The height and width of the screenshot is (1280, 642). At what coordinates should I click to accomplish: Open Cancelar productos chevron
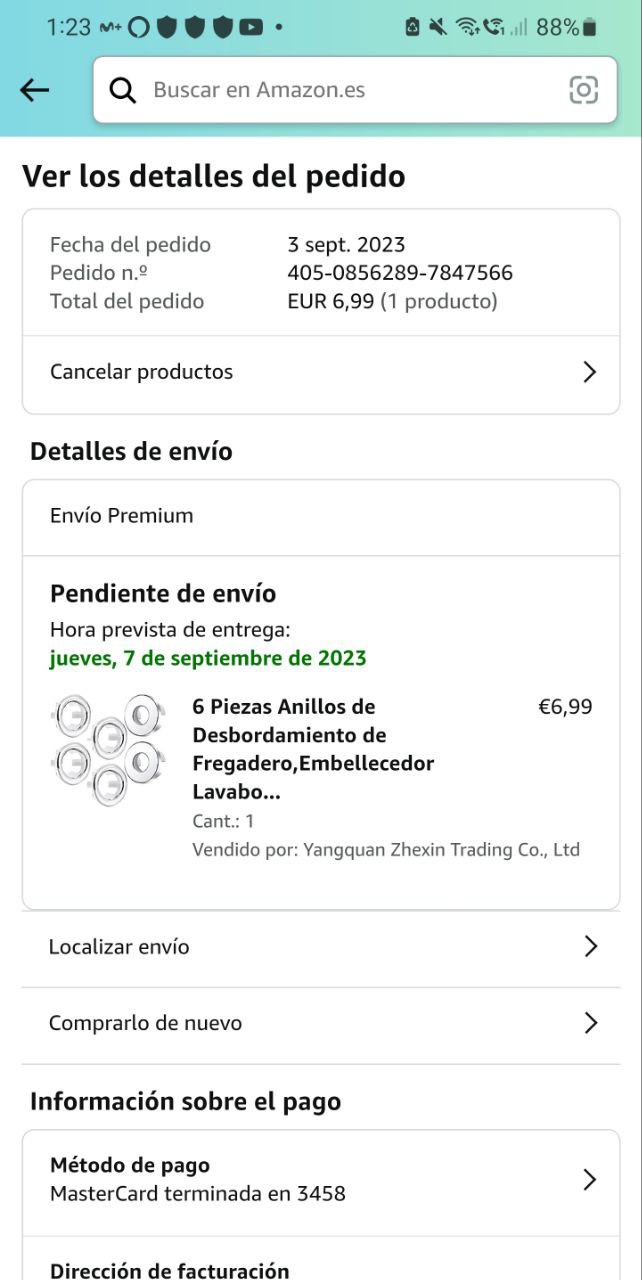point(589,372)
